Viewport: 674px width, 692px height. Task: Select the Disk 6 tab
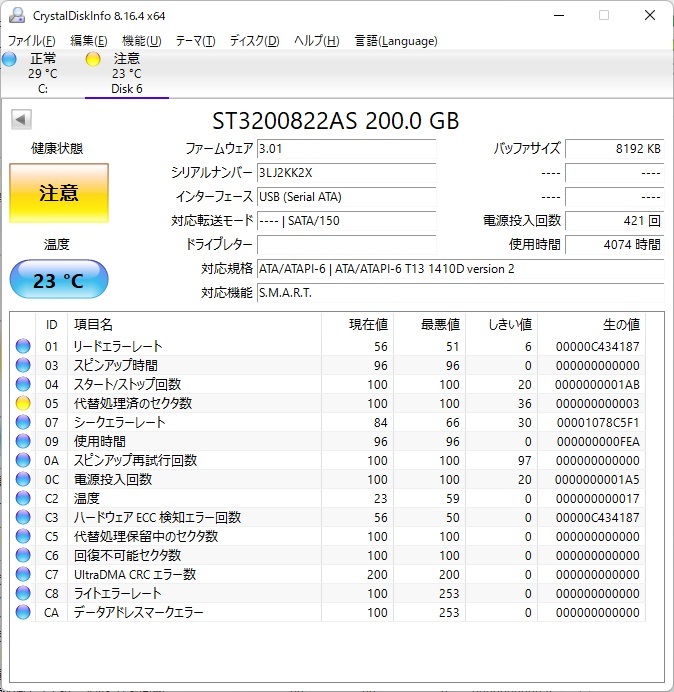pos(127,73)
